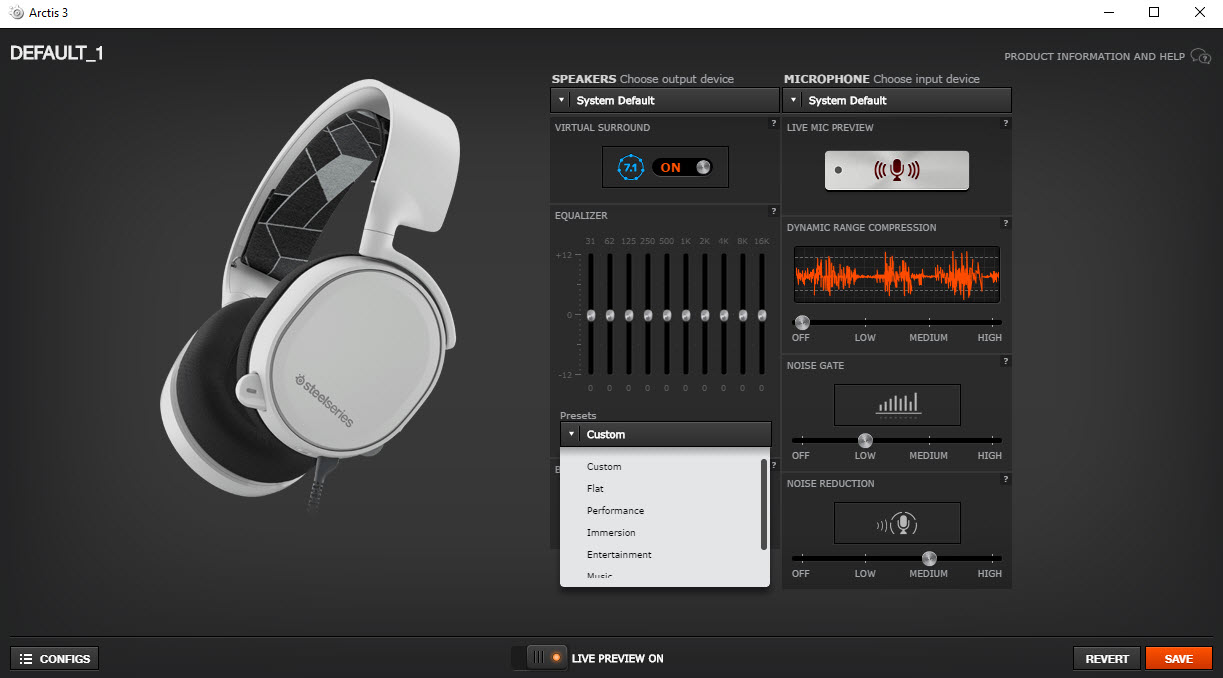Open Noise Gate help question mark
This screenshot has width=1223, height=678.
pos(1005,362)
